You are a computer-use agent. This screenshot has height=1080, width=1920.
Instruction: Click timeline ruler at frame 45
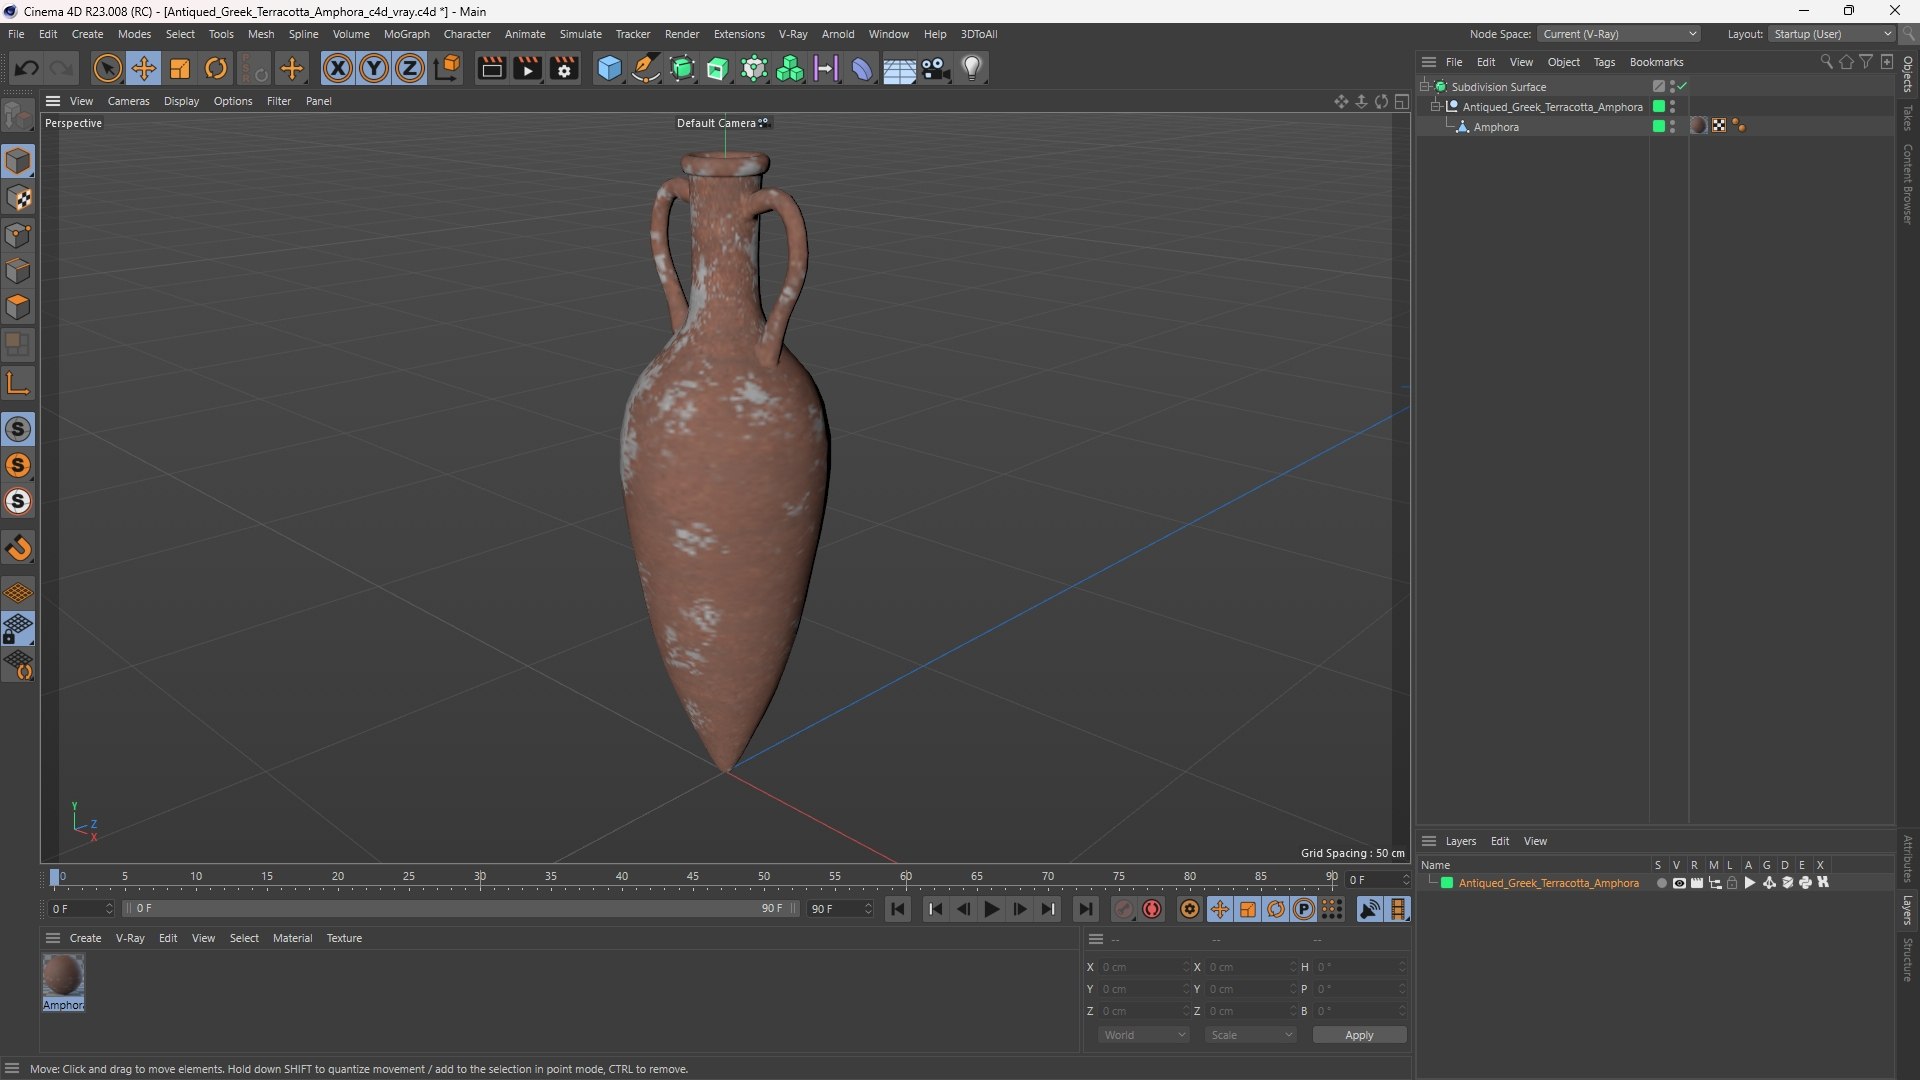[693, 877]
